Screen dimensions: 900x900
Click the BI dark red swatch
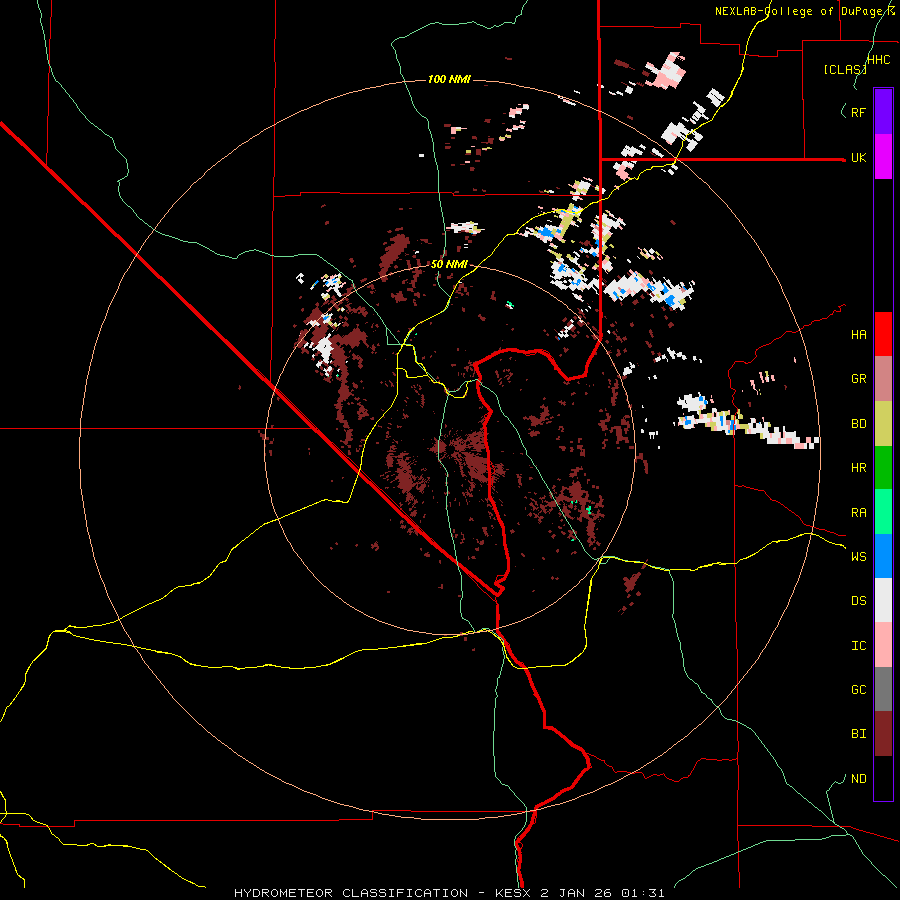(883, 734)
